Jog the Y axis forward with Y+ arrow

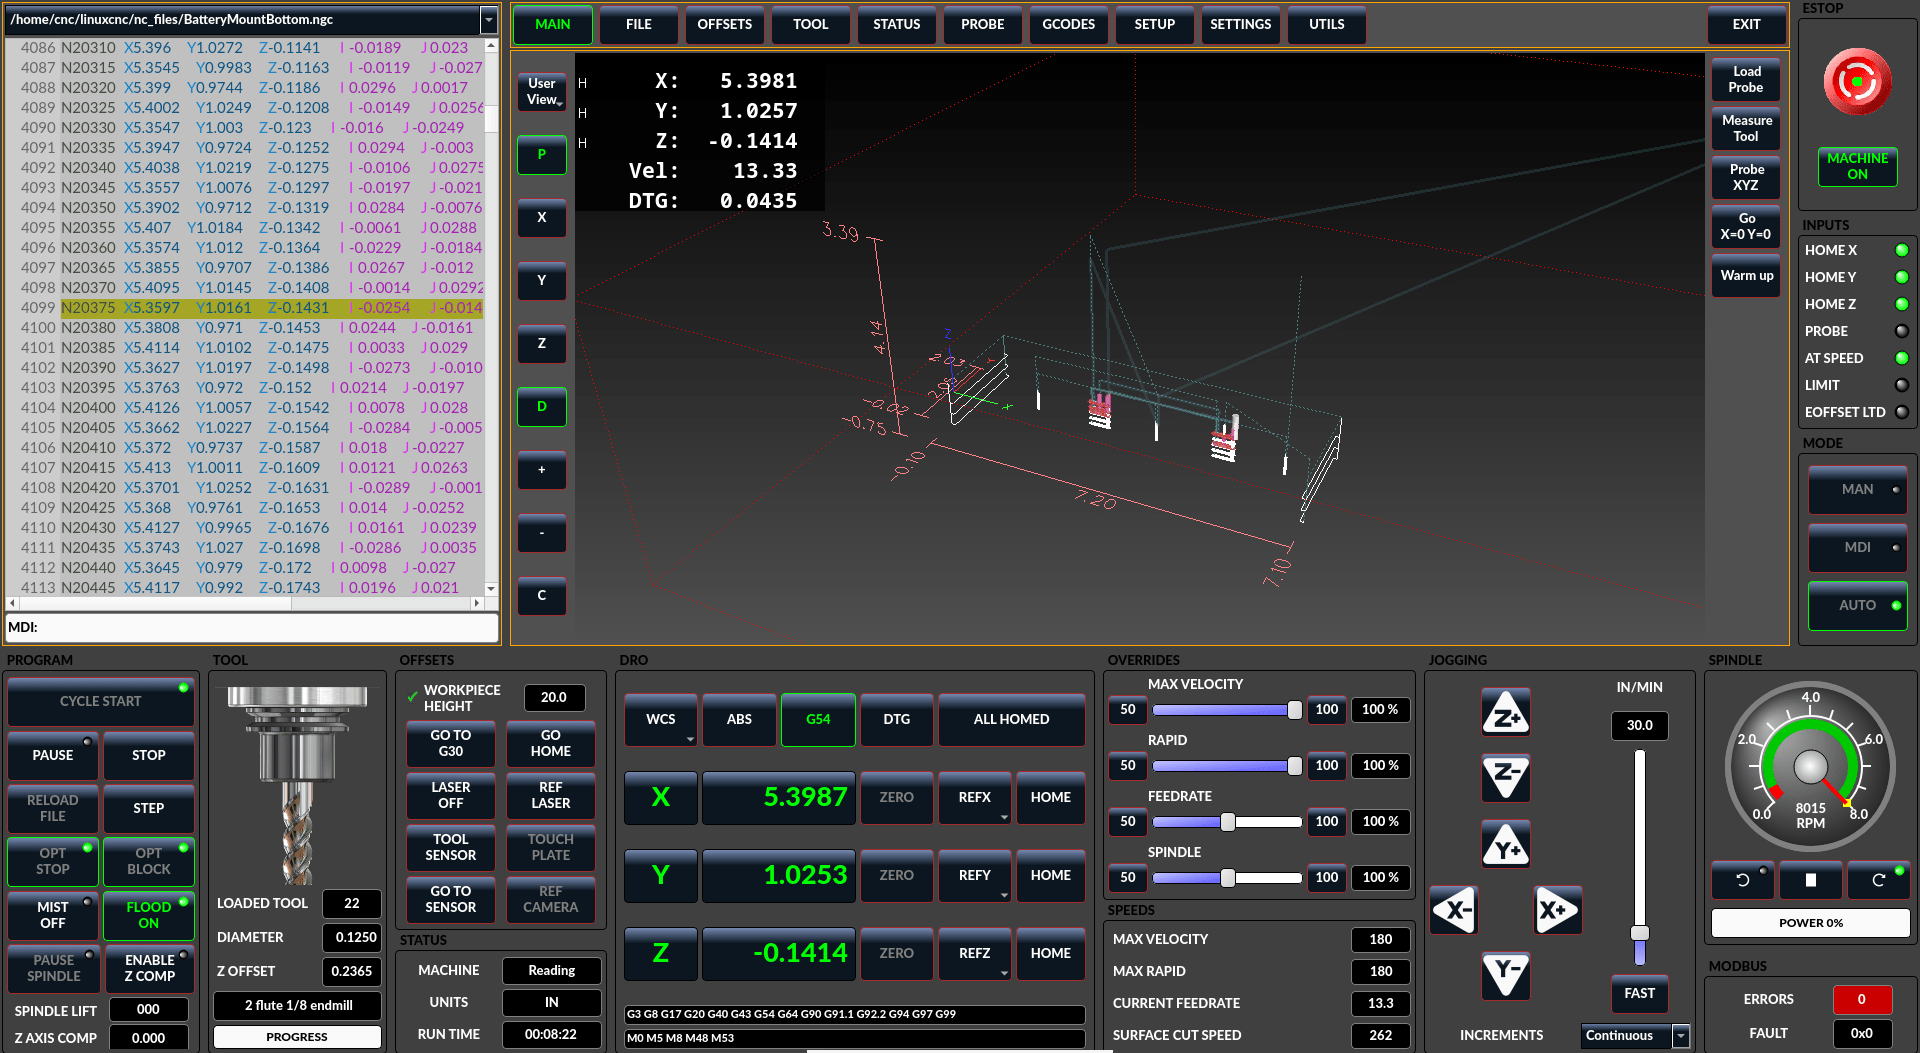1505,844
